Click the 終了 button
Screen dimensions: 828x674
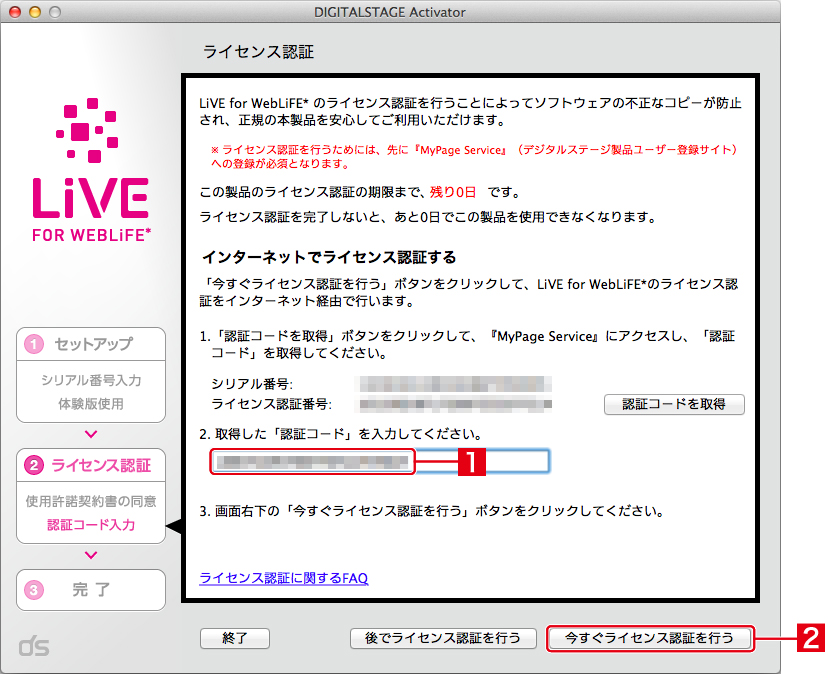(x=235, y=639)
